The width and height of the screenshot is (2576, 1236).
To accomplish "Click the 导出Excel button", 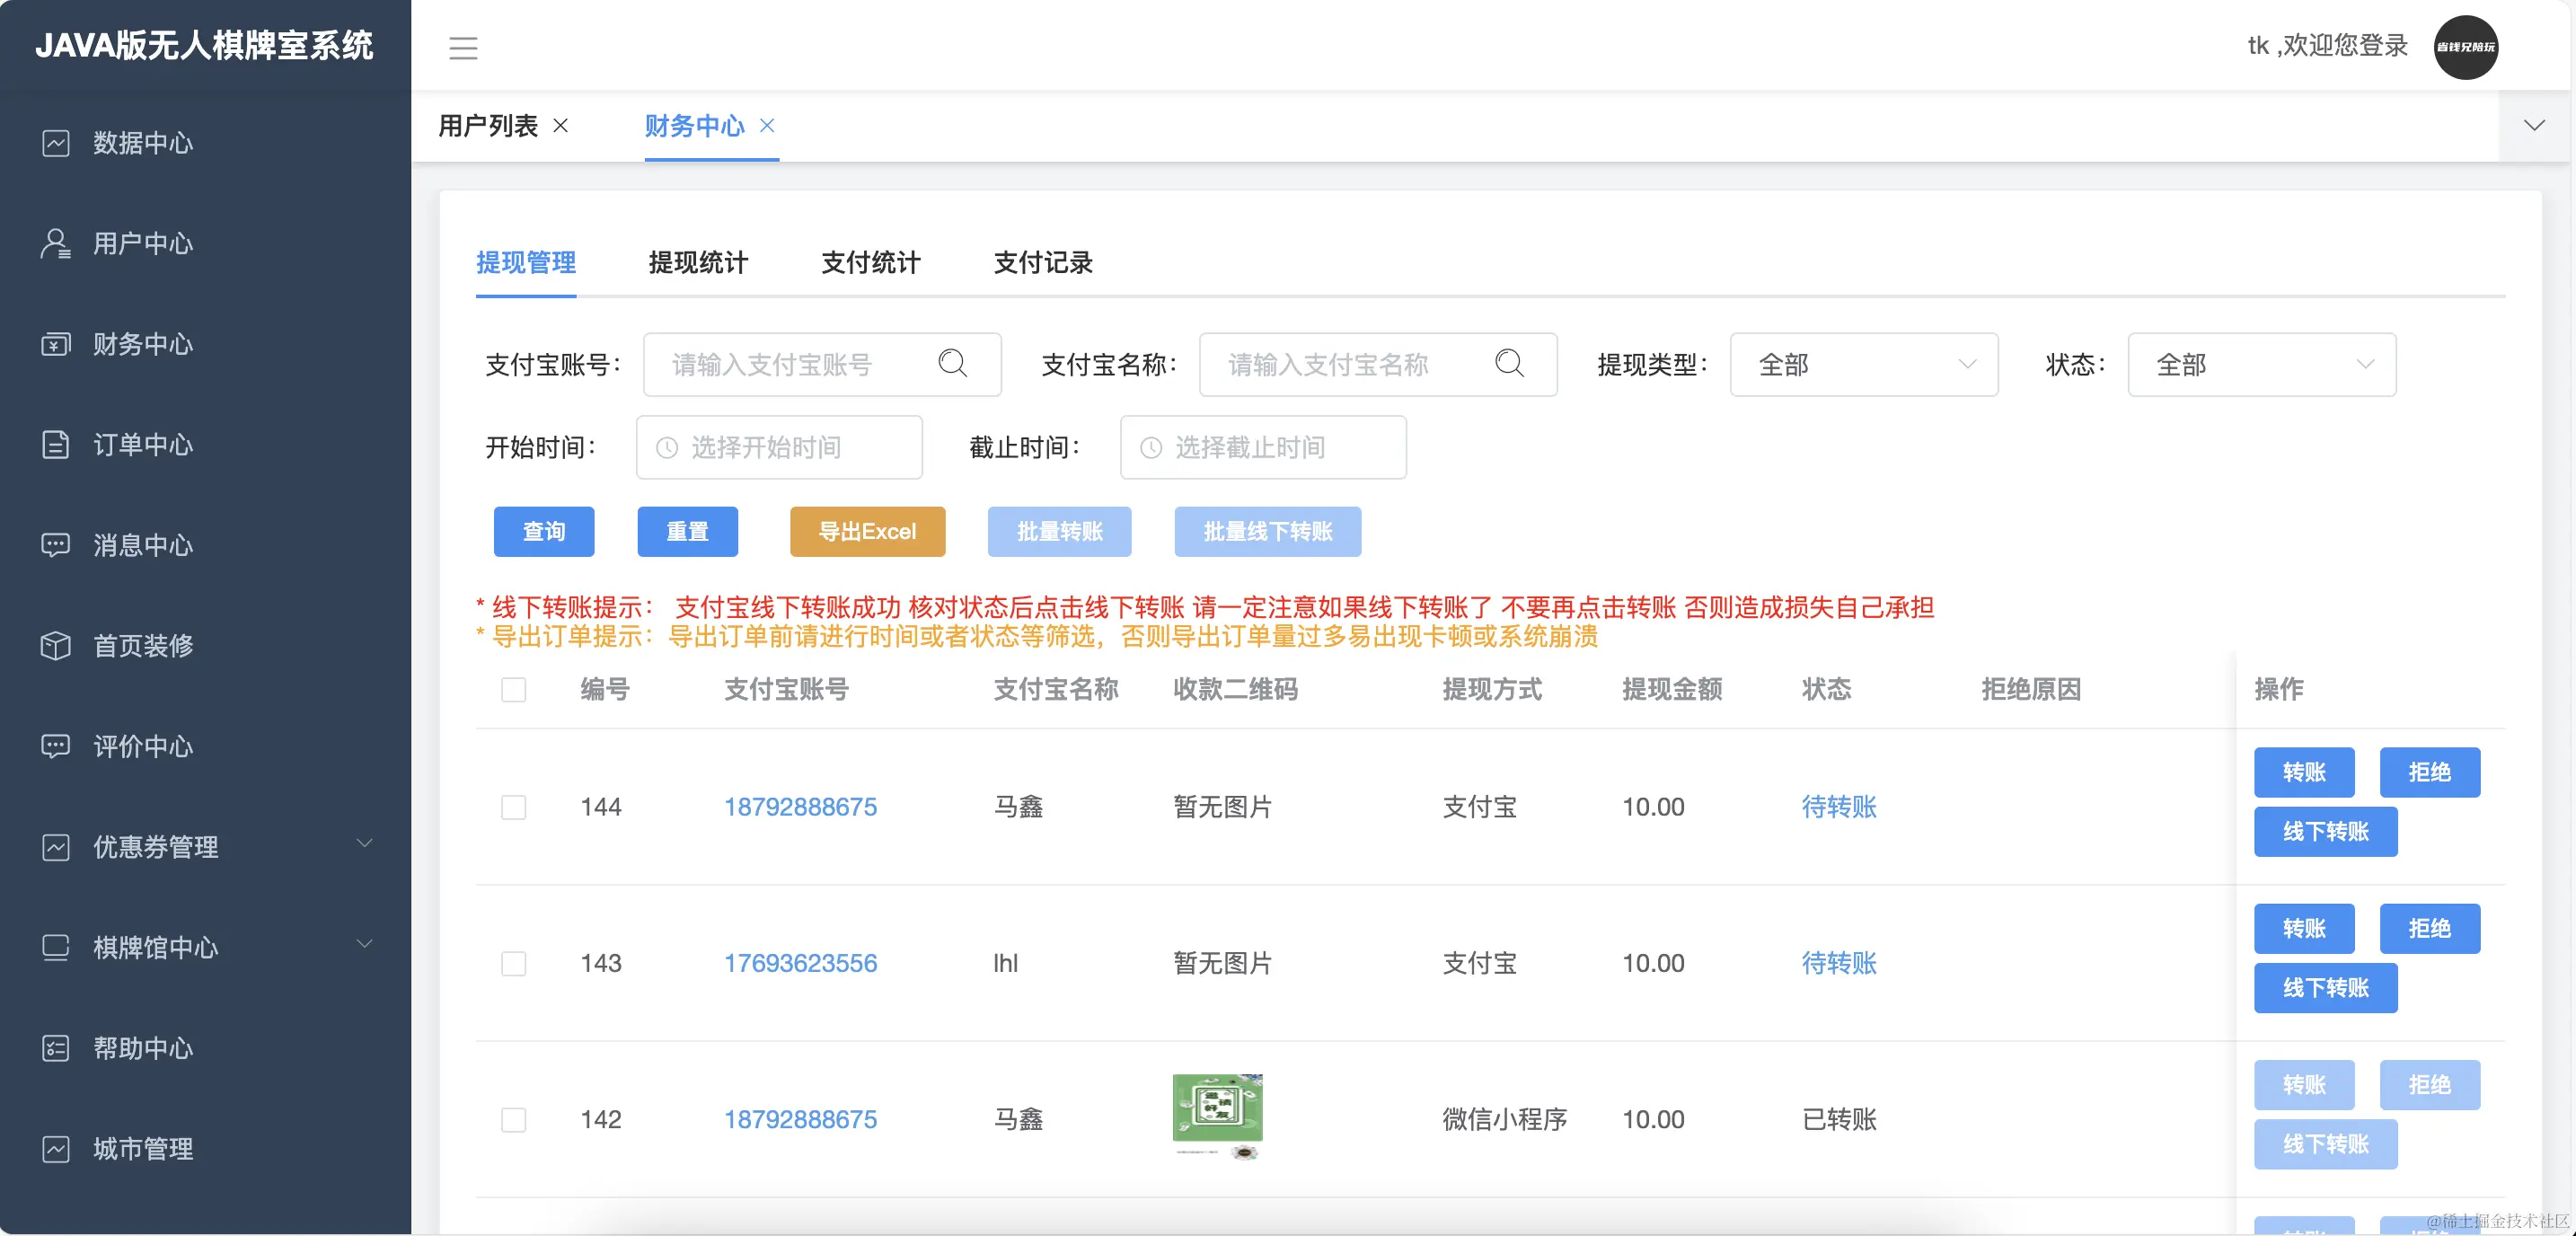I will tap(866, 531).
